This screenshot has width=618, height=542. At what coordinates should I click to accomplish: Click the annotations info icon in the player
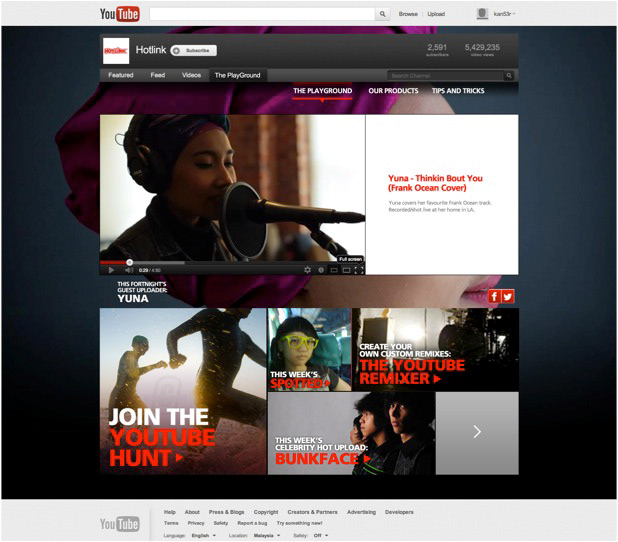click(x=321, y=270)
